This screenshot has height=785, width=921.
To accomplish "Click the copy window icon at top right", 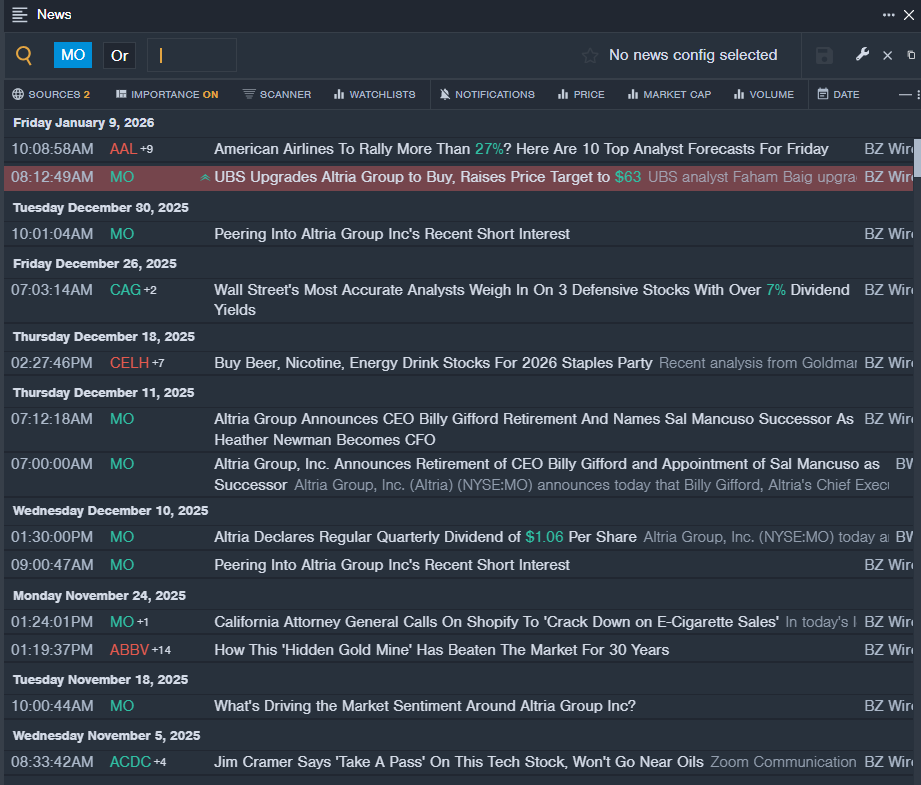I will pos(910,56).
